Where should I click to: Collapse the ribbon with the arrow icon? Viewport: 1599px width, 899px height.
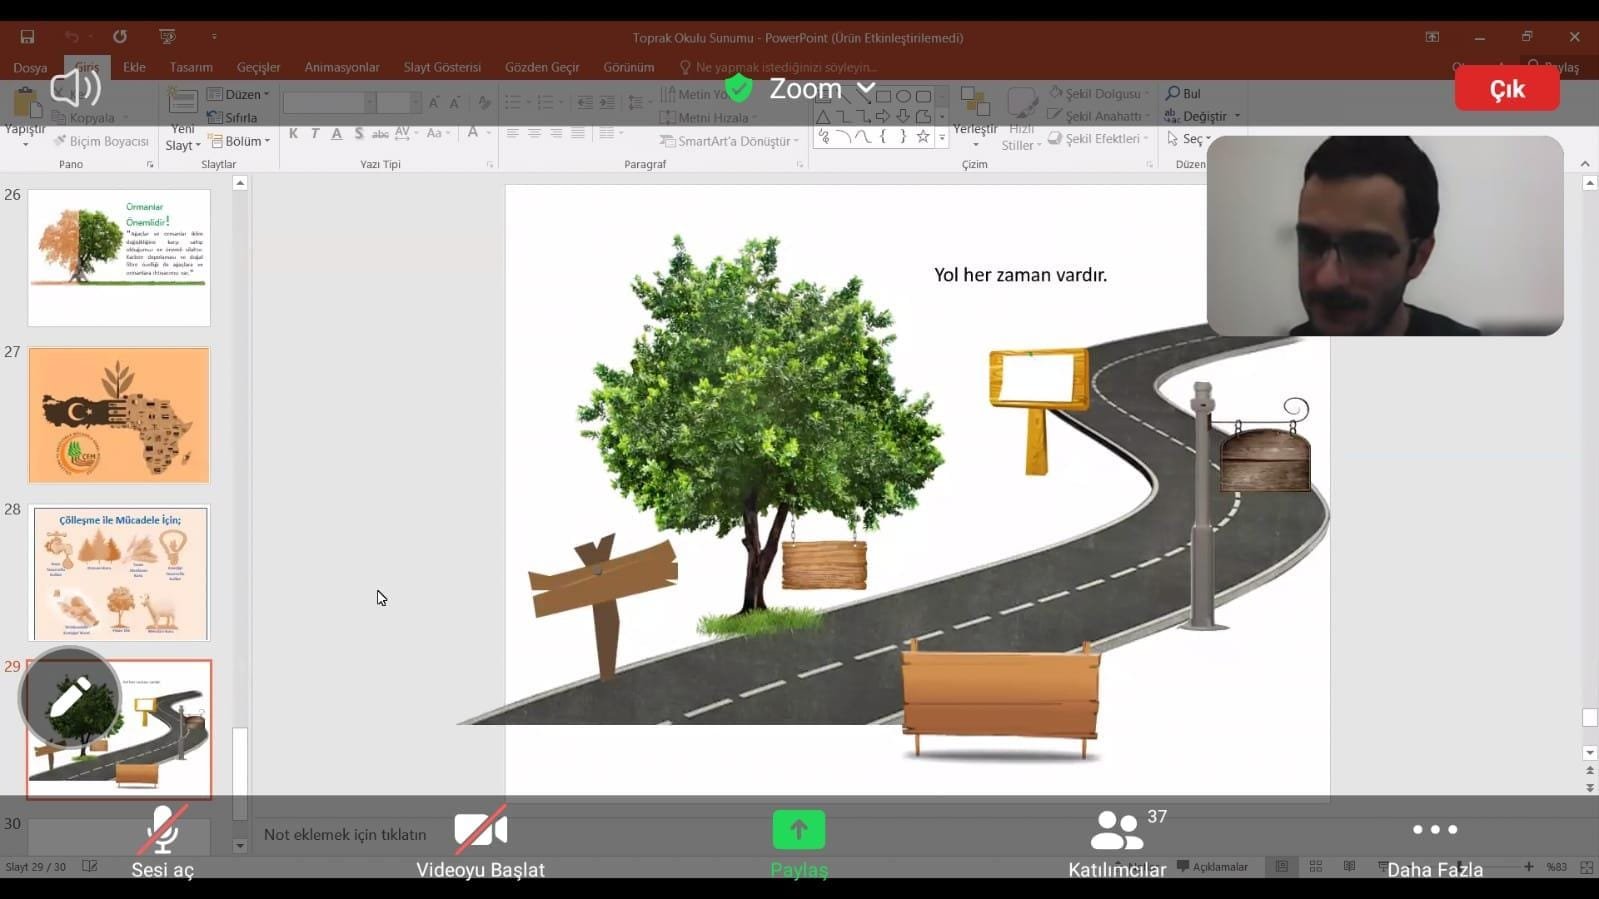(1585, 164)
